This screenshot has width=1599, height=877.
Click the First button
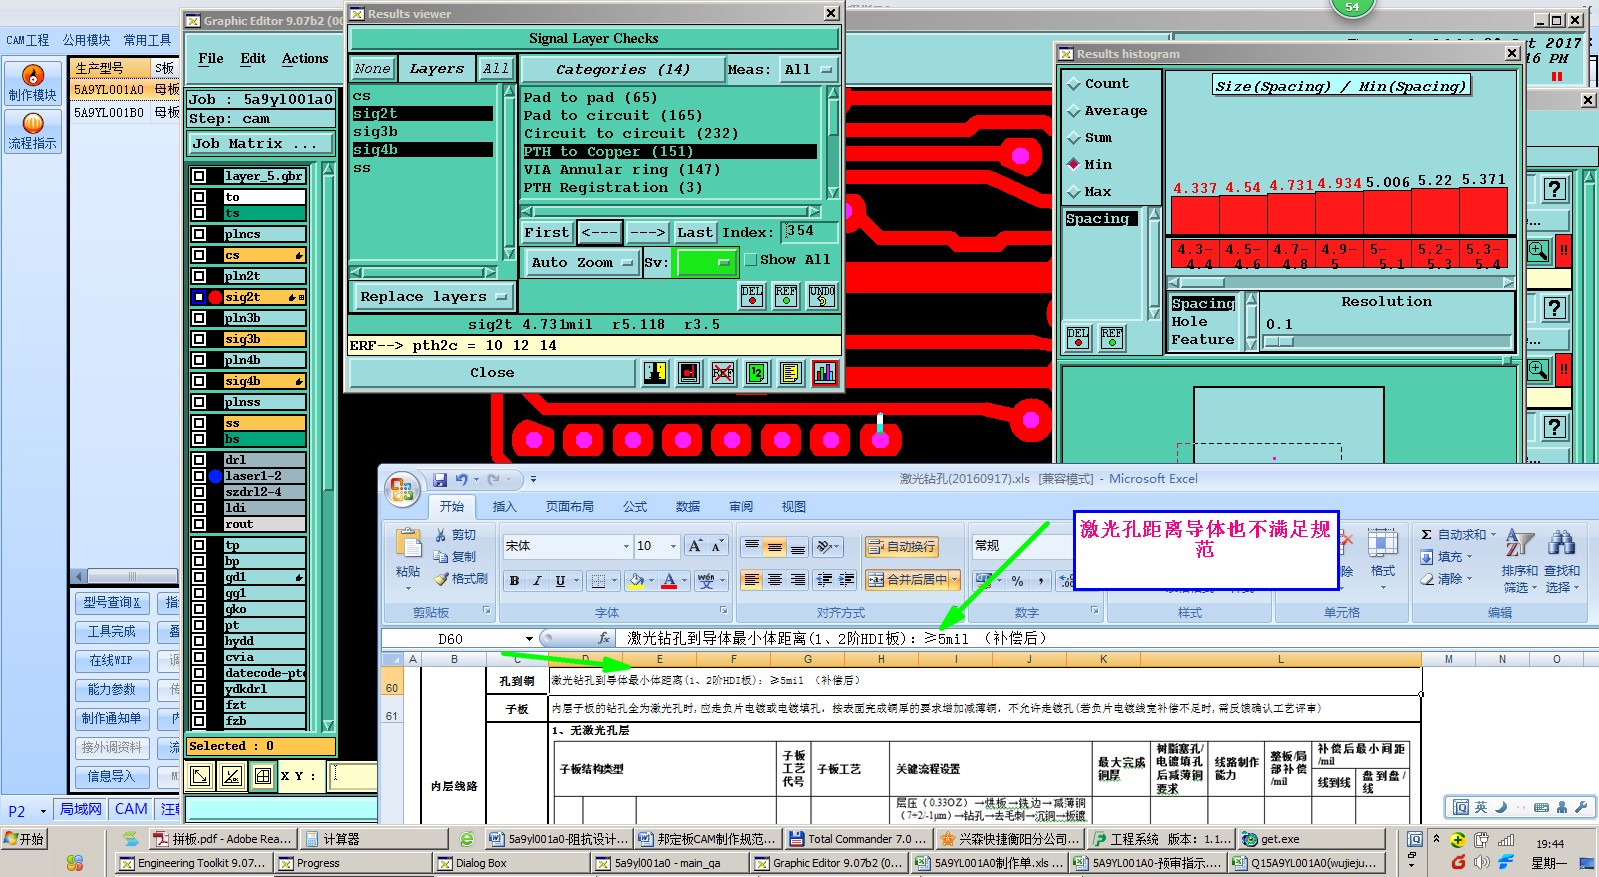pyautogui.click(x=546, y=233)
